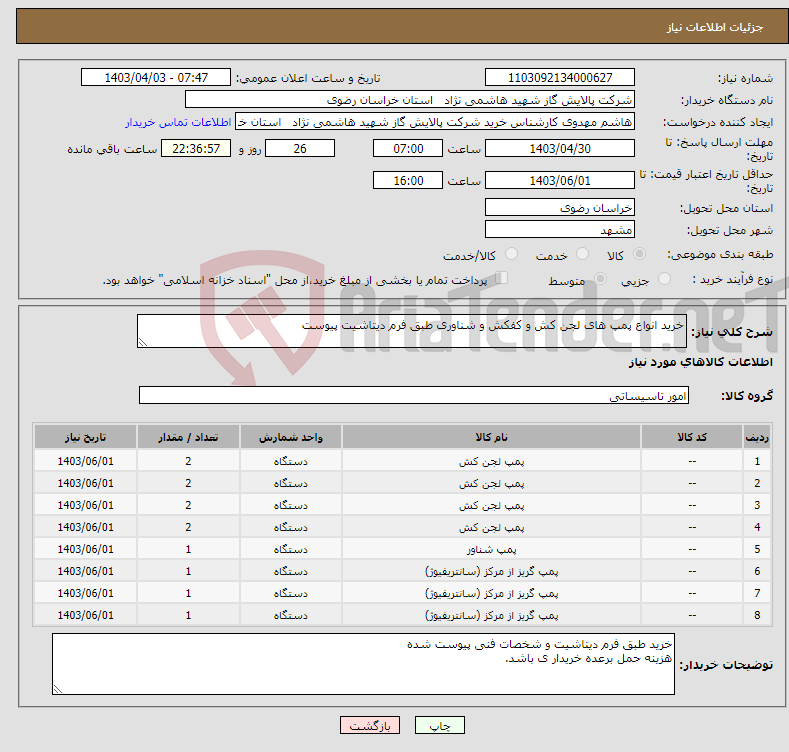Click the کد کالا column header
The image size is (789, 752).
(x=692, y=437)
